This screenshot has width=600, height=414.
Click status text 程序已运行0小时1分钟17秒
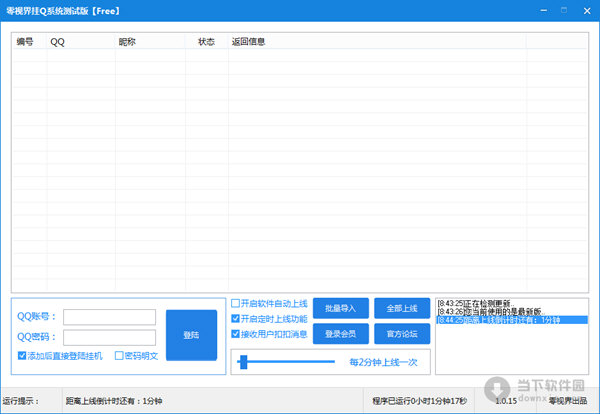pos(420,401)
